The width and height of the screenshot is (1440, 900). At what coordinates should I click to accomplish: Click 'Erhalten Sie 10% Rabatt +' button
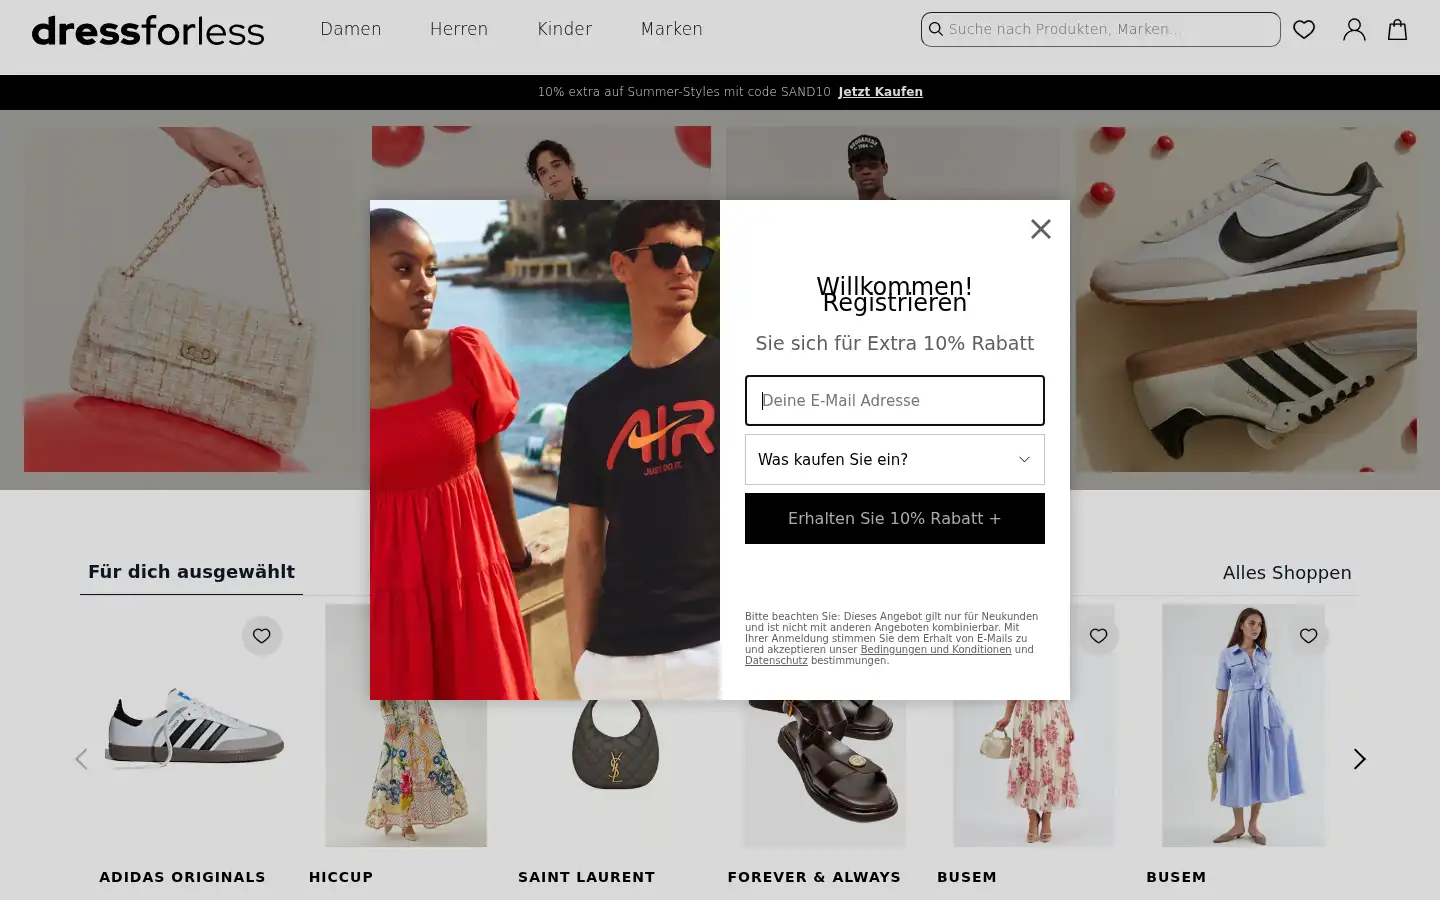(895, 518)
